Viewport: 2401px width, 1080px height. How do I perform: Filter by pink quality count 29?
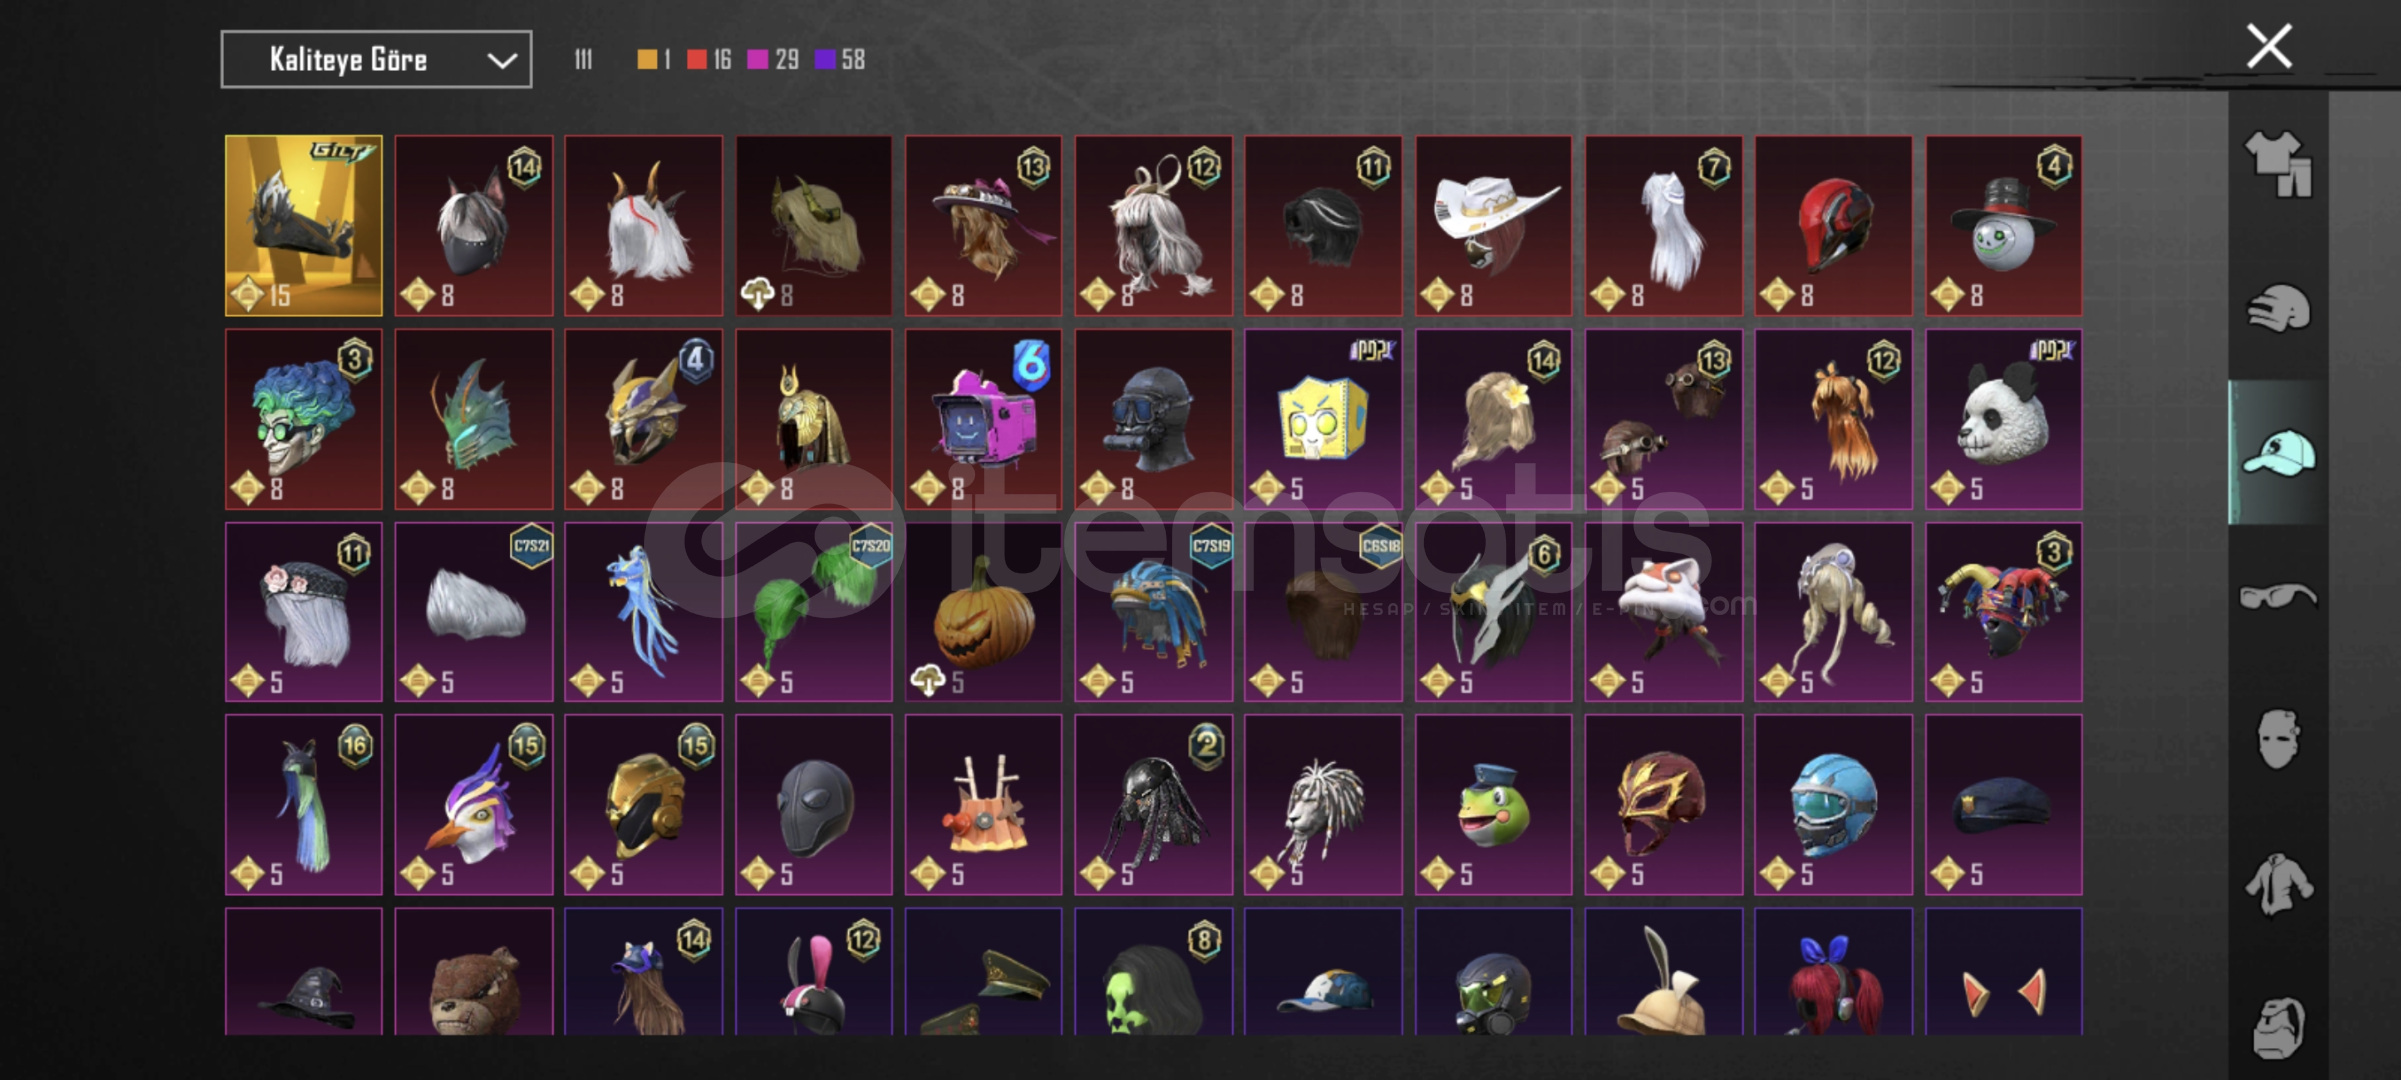click(773, 60)
